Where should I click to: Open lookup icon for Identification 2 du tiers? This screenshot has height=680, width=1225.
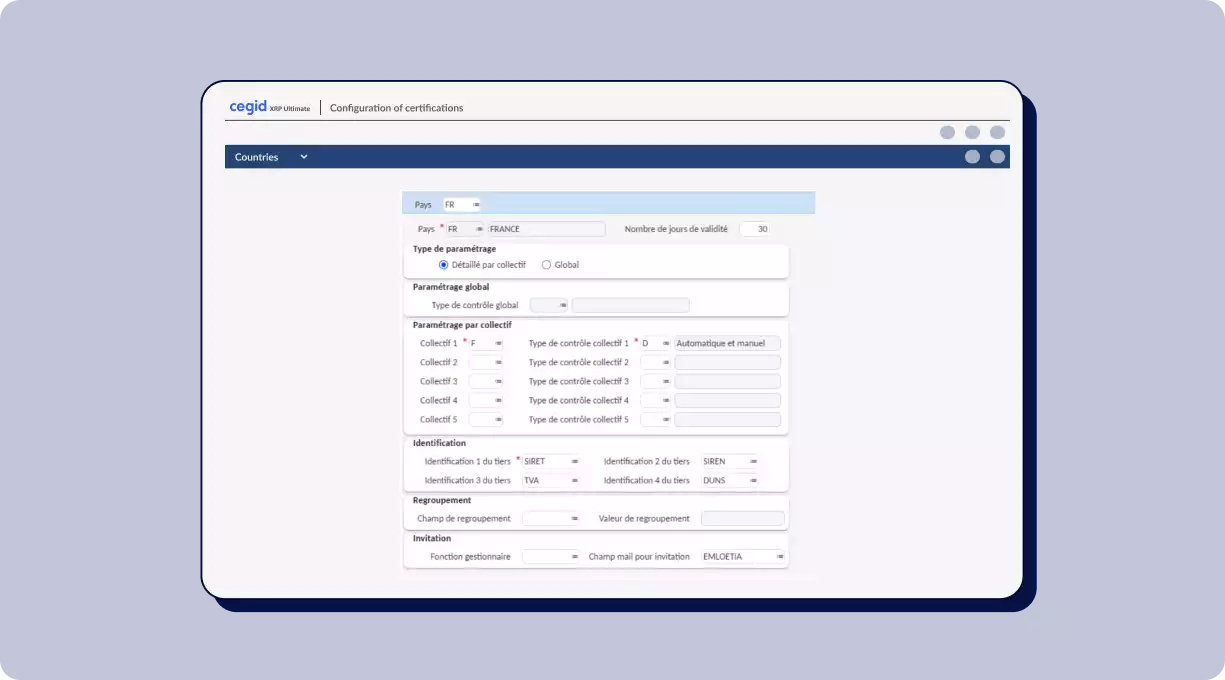point(753,461)
